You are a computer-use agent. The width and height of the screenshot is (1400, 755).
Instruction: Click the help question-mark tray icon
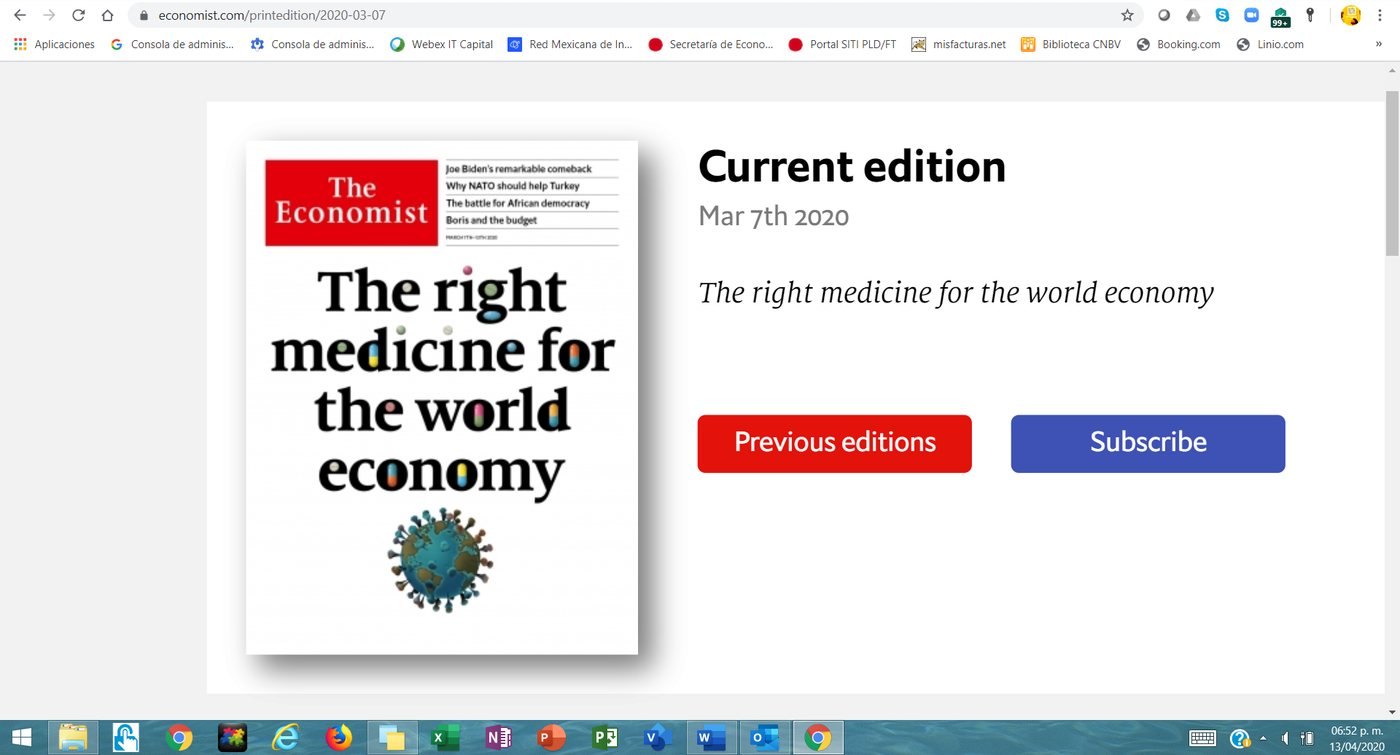(x=1239, y=738)
